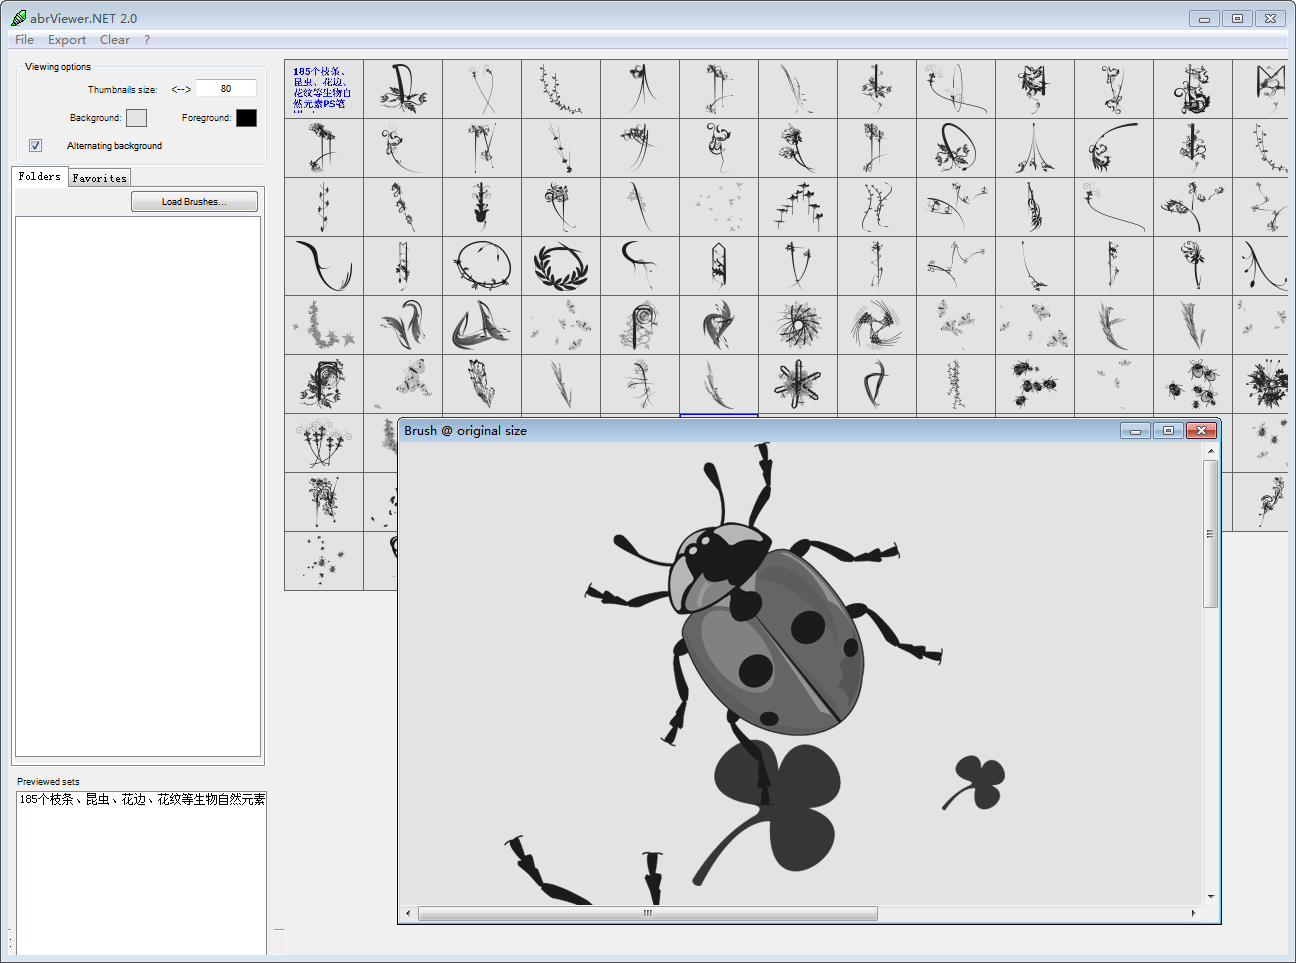Open the Export menu
1296x963 pixels.
click(67, 40)
